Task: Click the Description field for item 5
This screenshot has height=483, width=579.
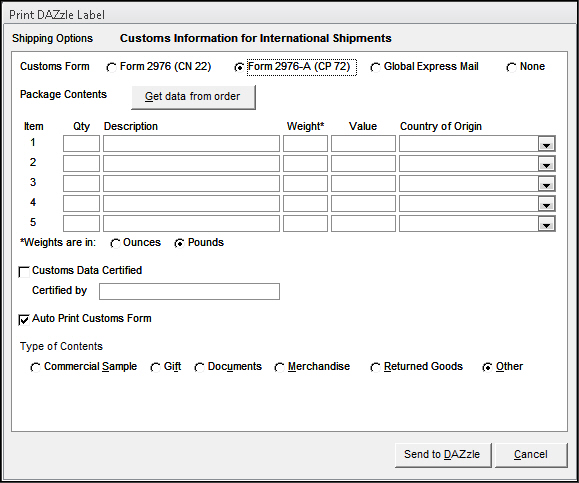Action: pos(191,223)
